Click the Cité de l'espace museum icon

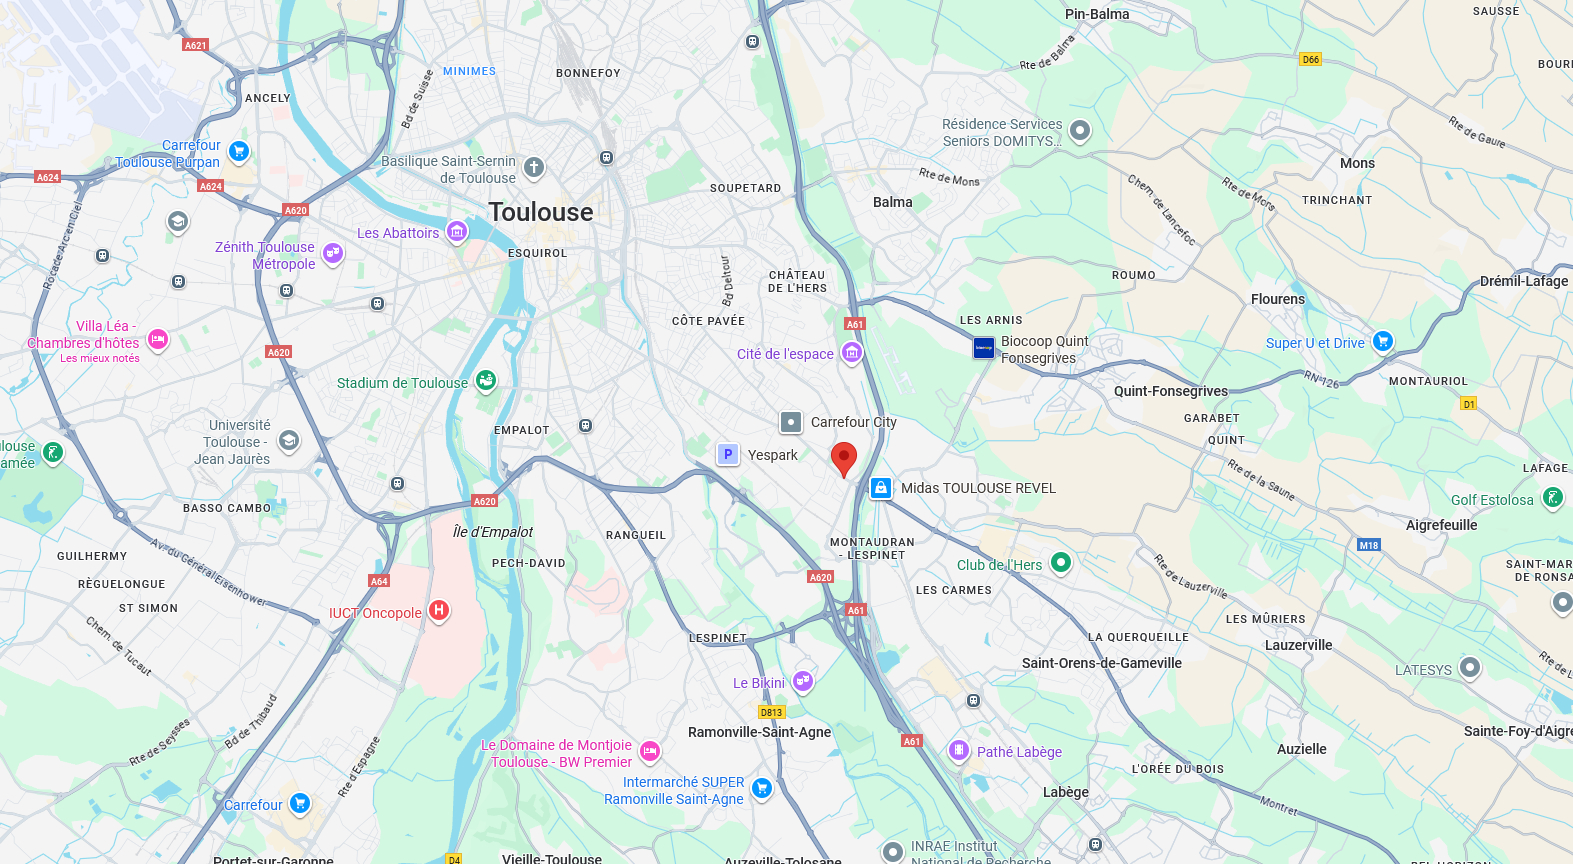[x=852, y=352]
